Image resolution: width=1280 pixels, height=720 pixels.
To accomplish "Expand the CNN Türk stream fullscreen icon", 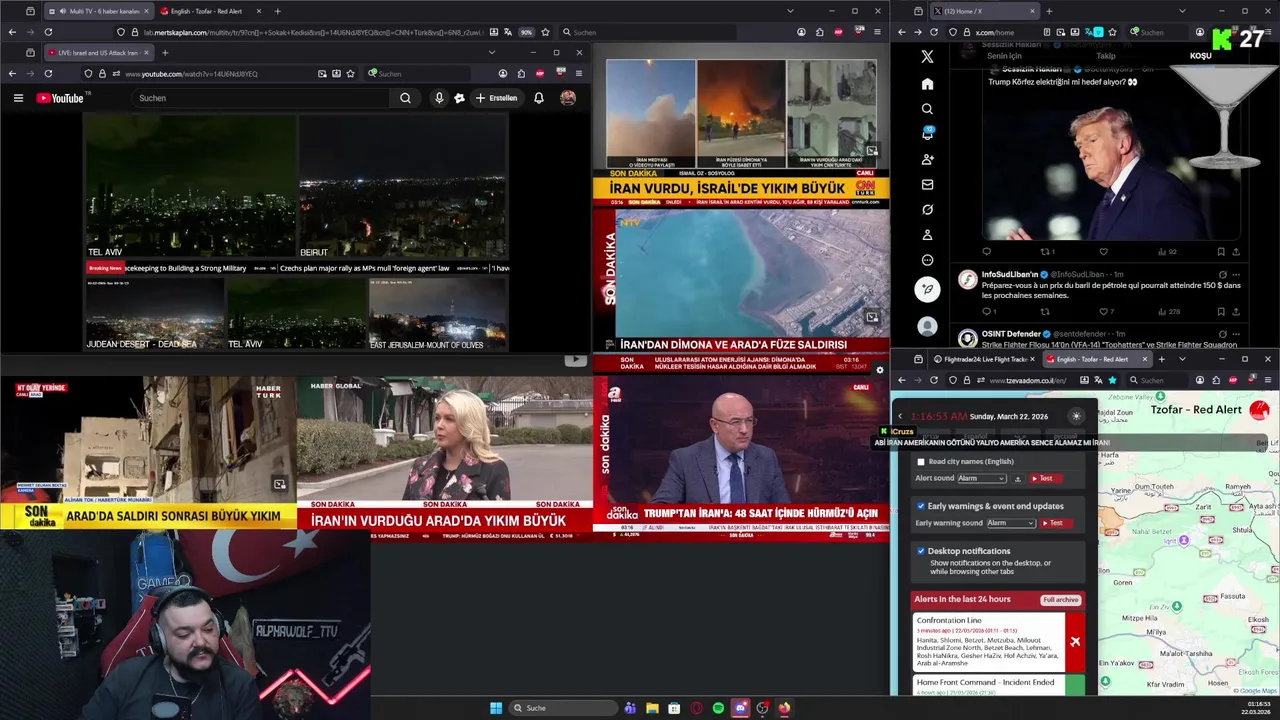I will pos(872,151).
